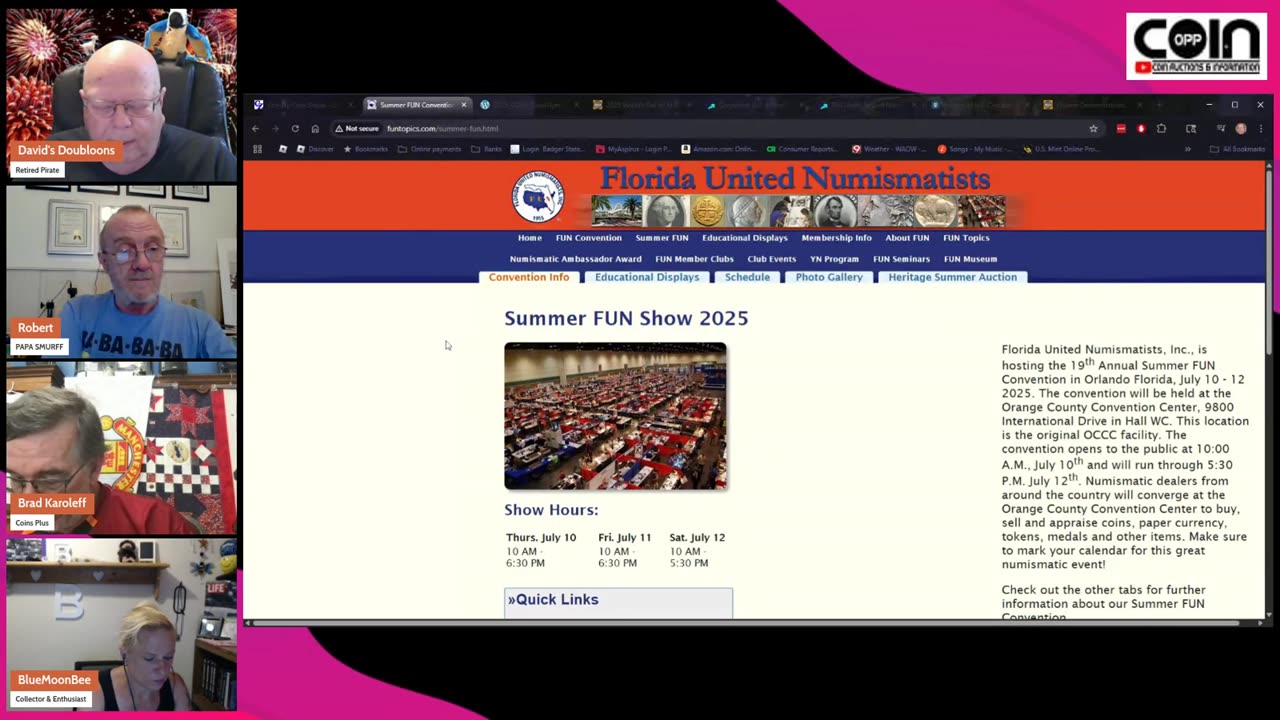Expand the Quick Links section
The image size is (1280, 720).
(x=618, y=600)
